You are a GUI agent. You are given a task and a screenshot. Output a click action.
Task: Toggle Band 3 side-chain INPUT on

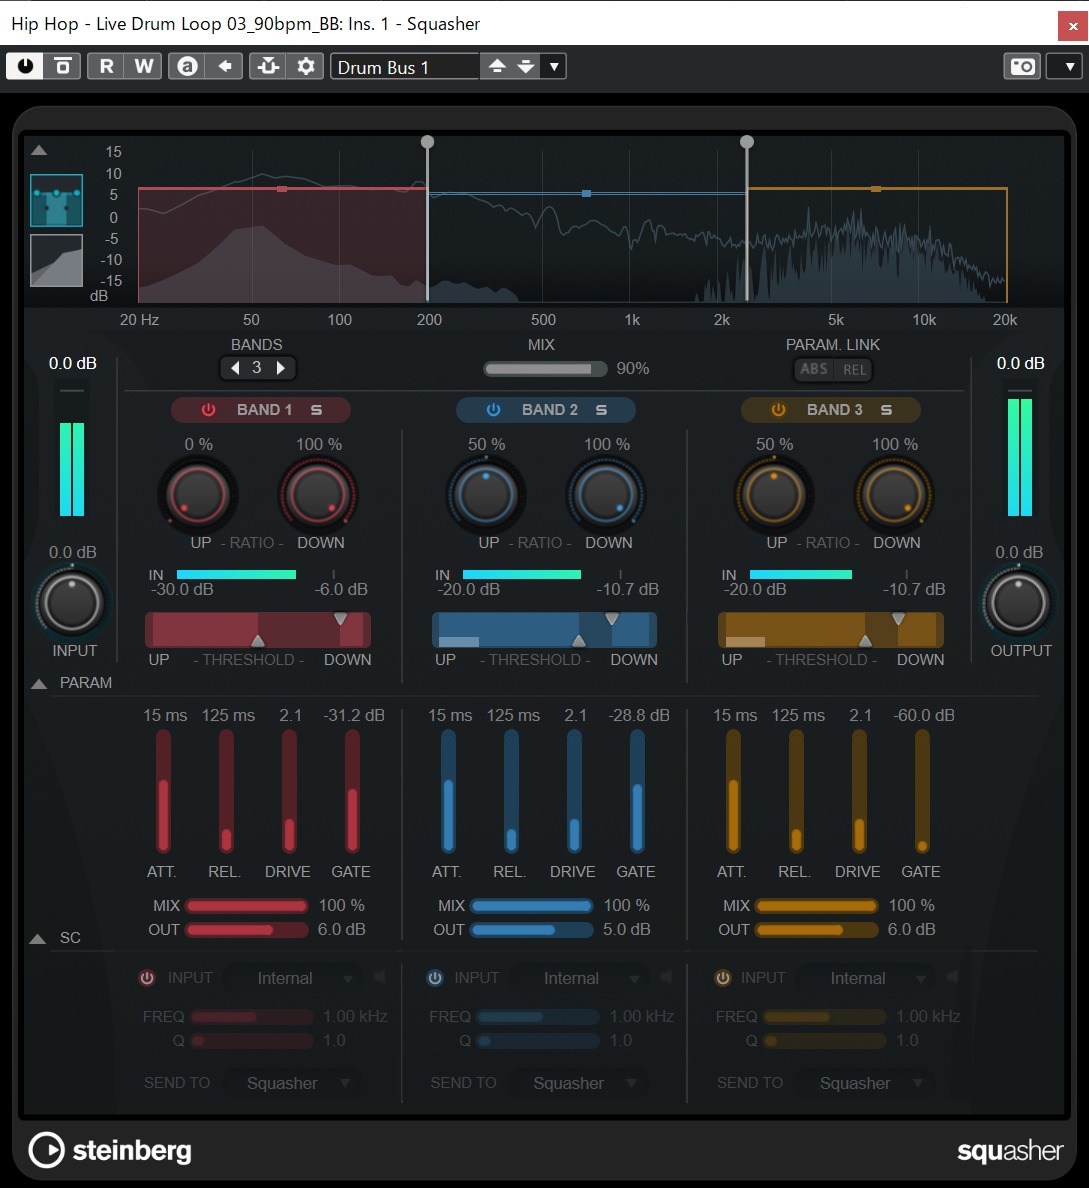722,977
